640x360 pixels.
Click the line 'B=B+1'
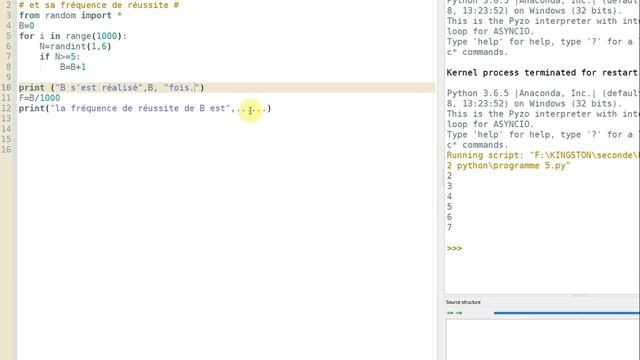tap(73, 67)
